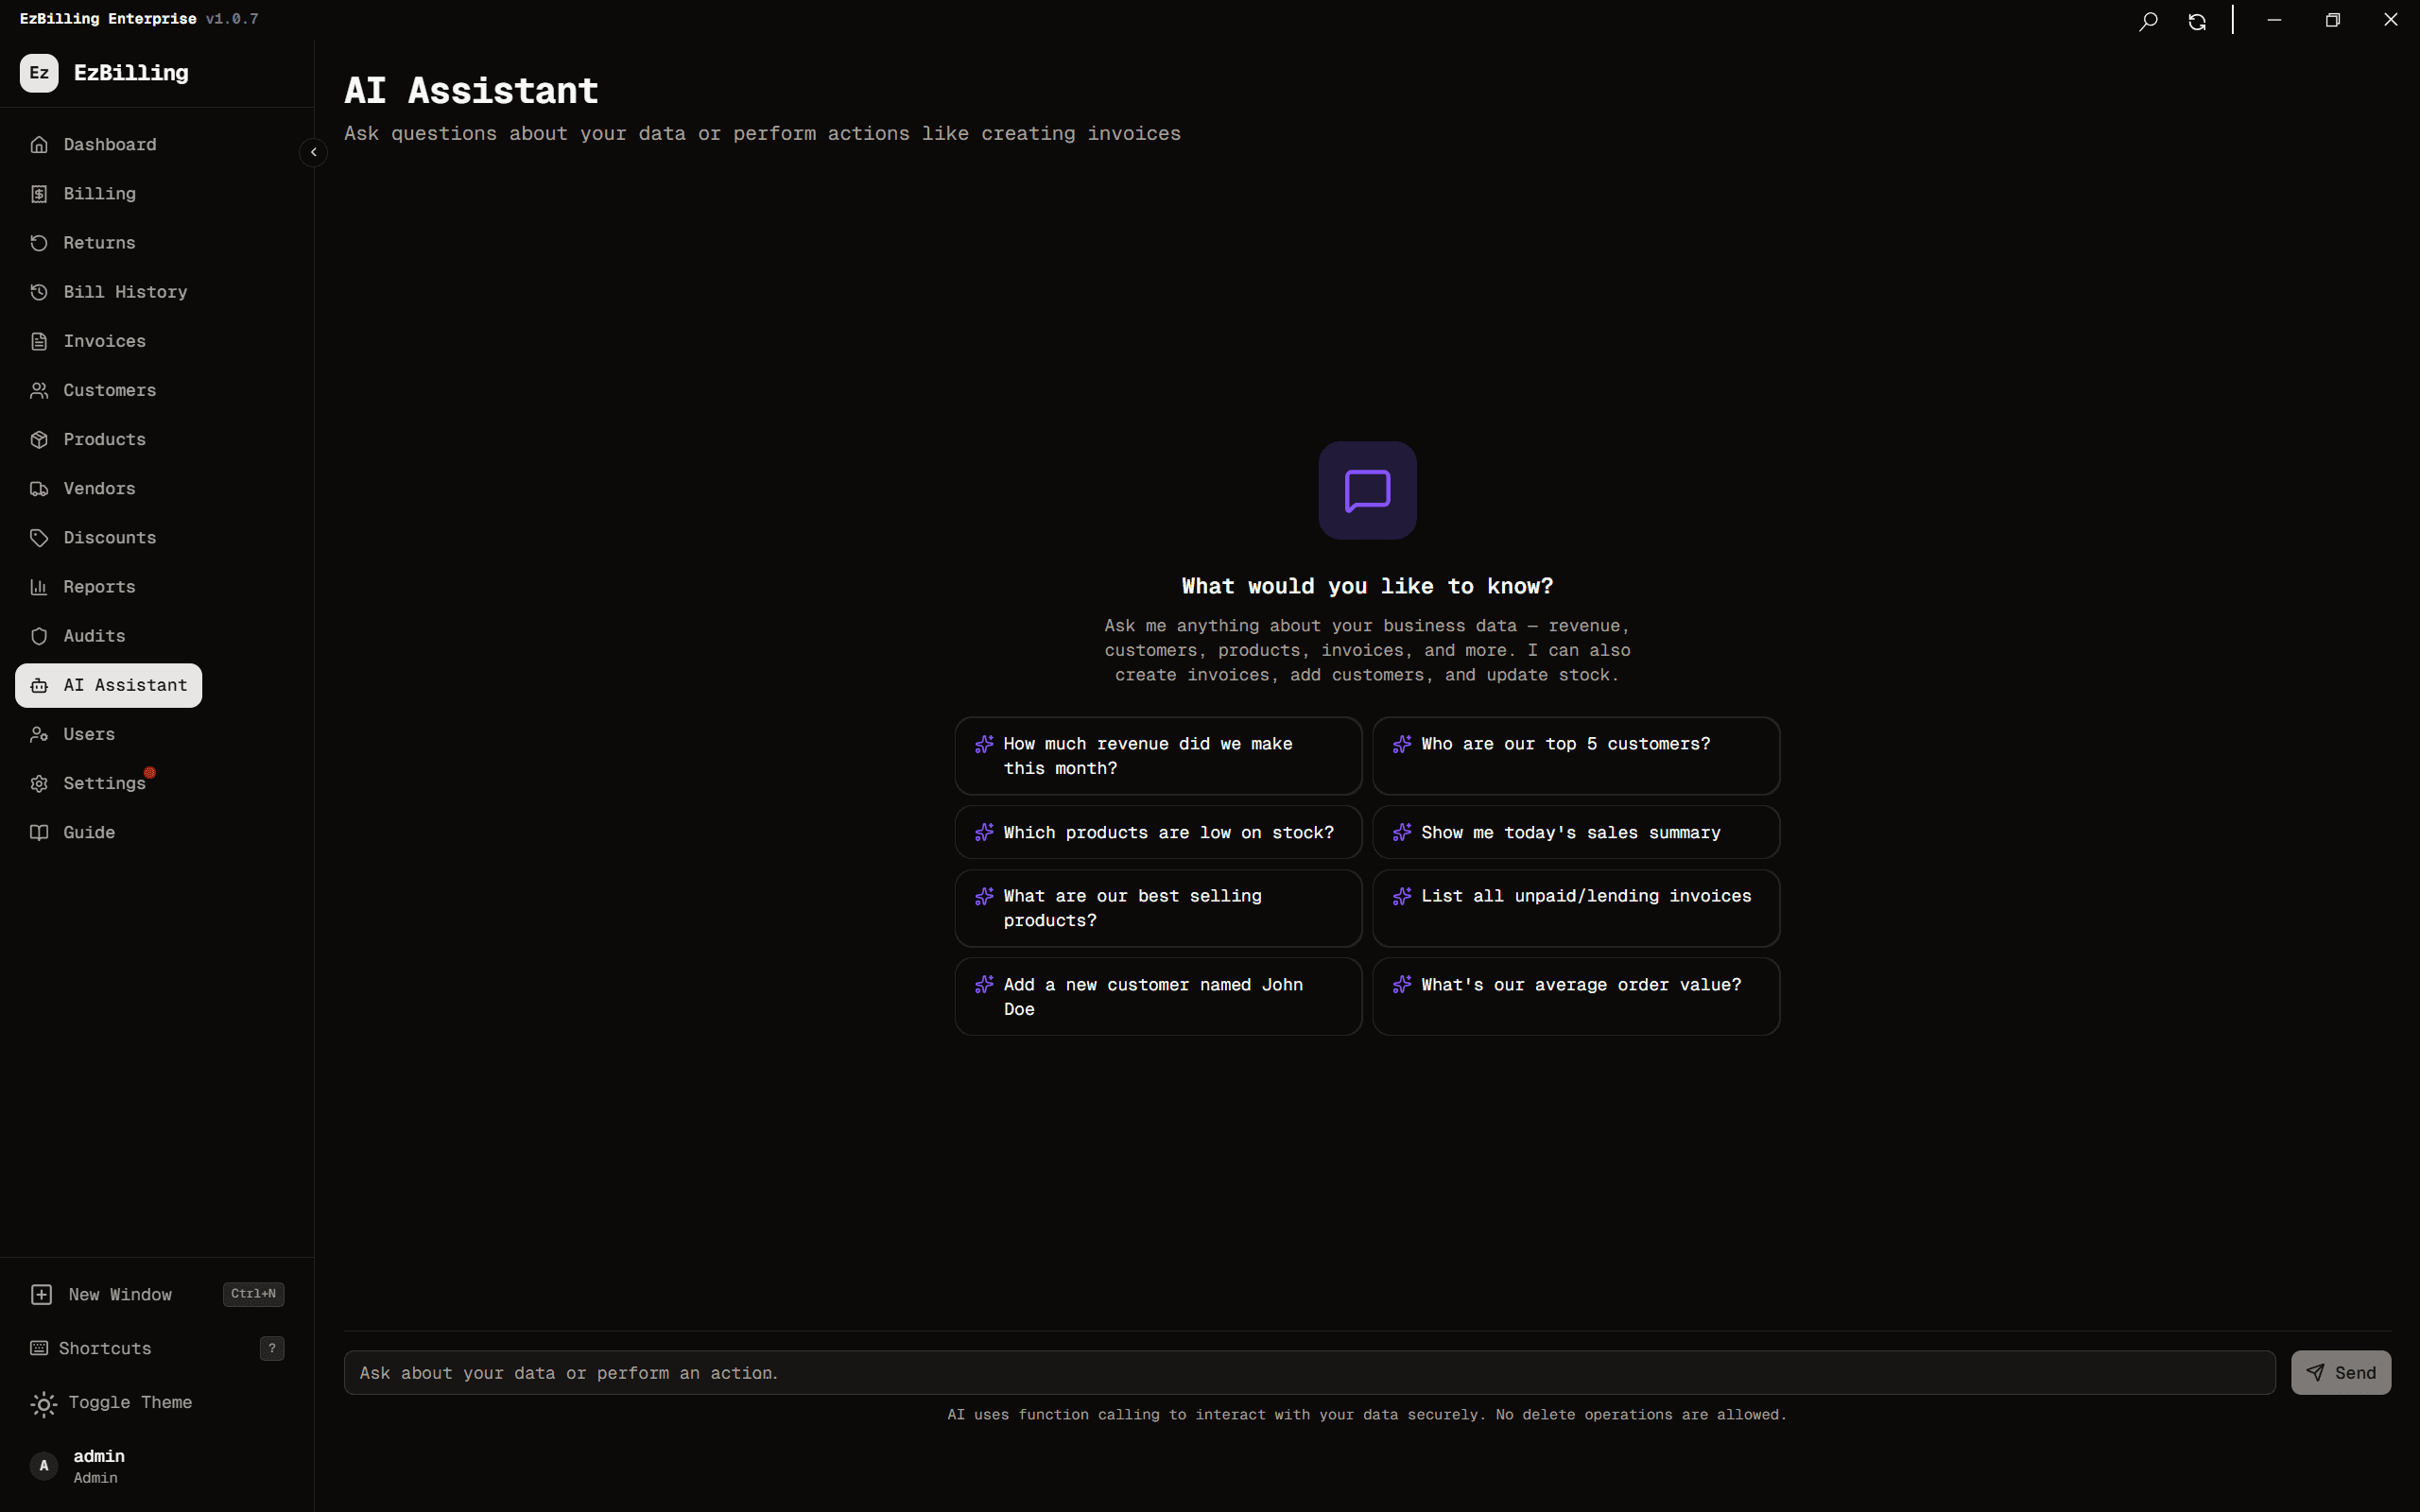The height and width of the screenshot is (1512, 2420).
Task: Click the Ez logo icon
Action: (x=39, y=73)
